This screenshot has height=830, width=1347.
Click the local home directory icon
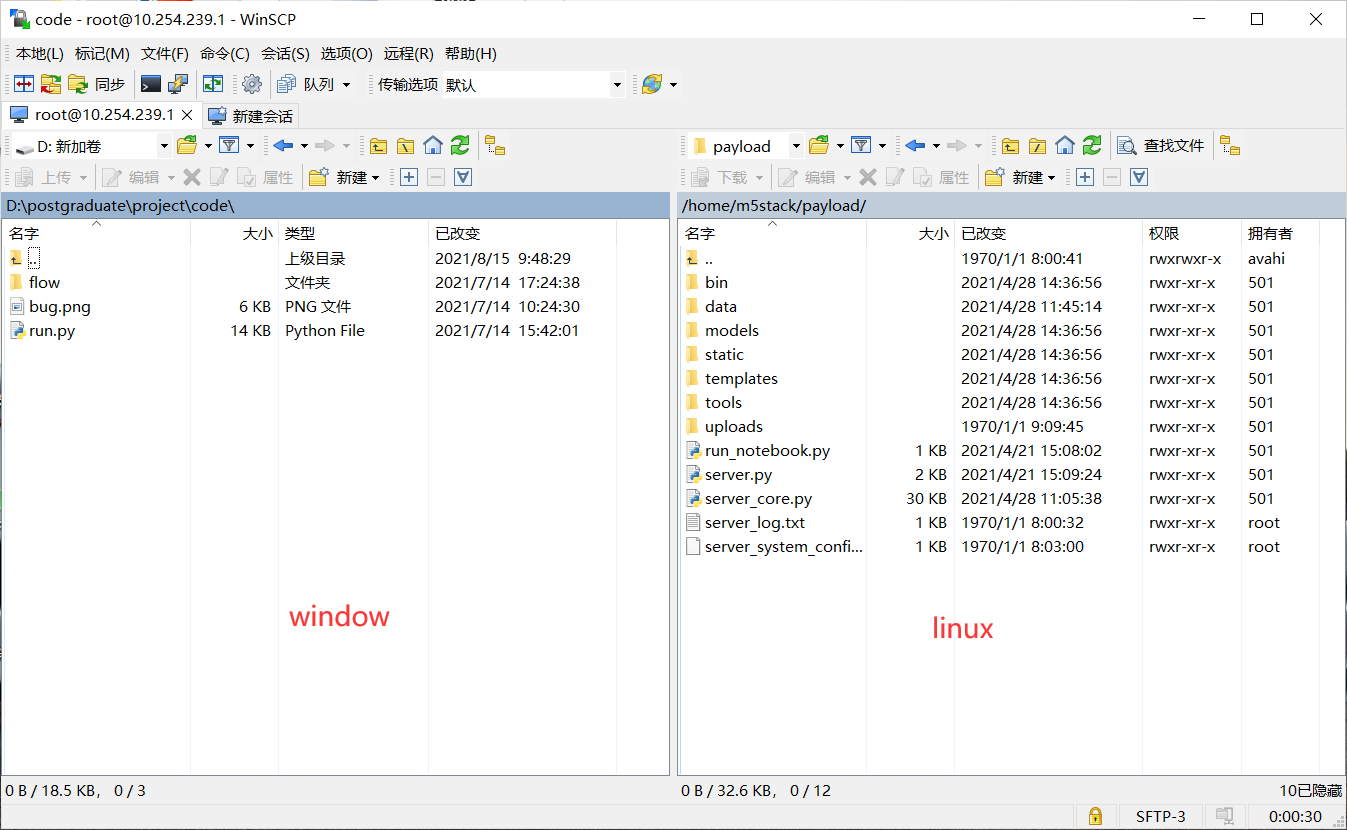(x=433, y=146)
